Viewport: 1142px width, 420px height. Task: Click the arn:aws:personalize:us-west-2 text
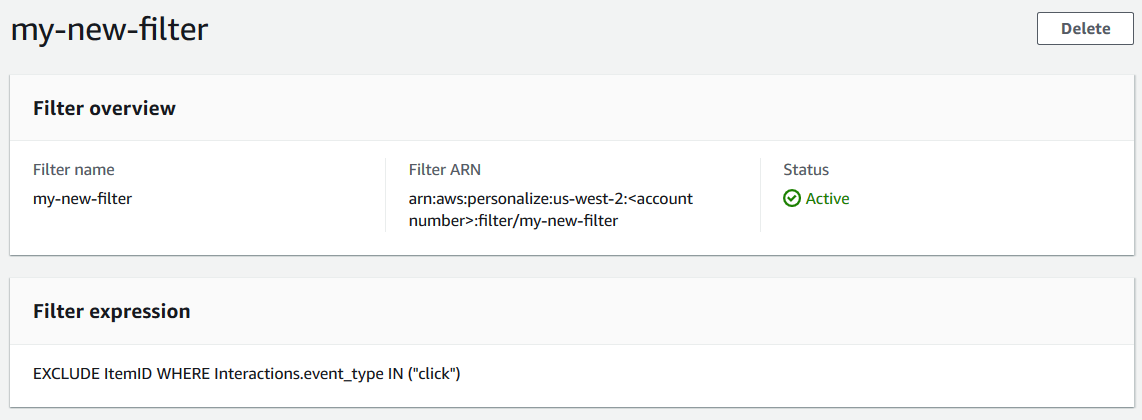(x=500, y=199)
